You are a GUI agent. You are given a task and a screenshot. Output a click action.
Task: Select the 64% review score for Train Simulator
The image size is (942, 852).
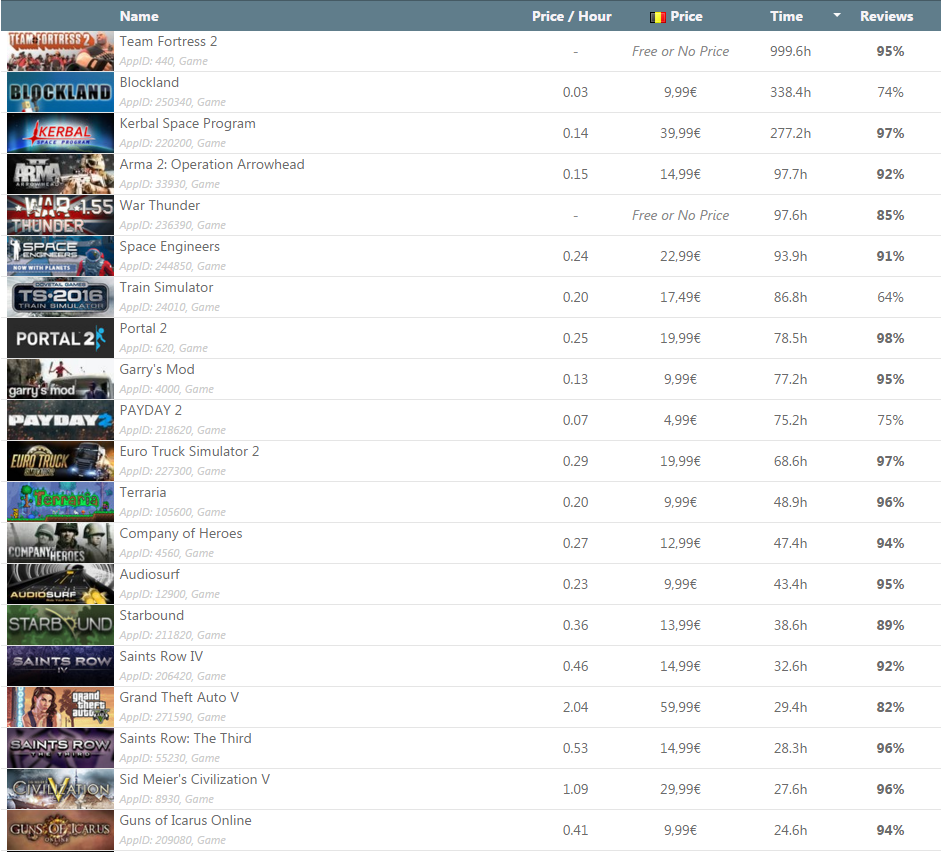(890, 297)
